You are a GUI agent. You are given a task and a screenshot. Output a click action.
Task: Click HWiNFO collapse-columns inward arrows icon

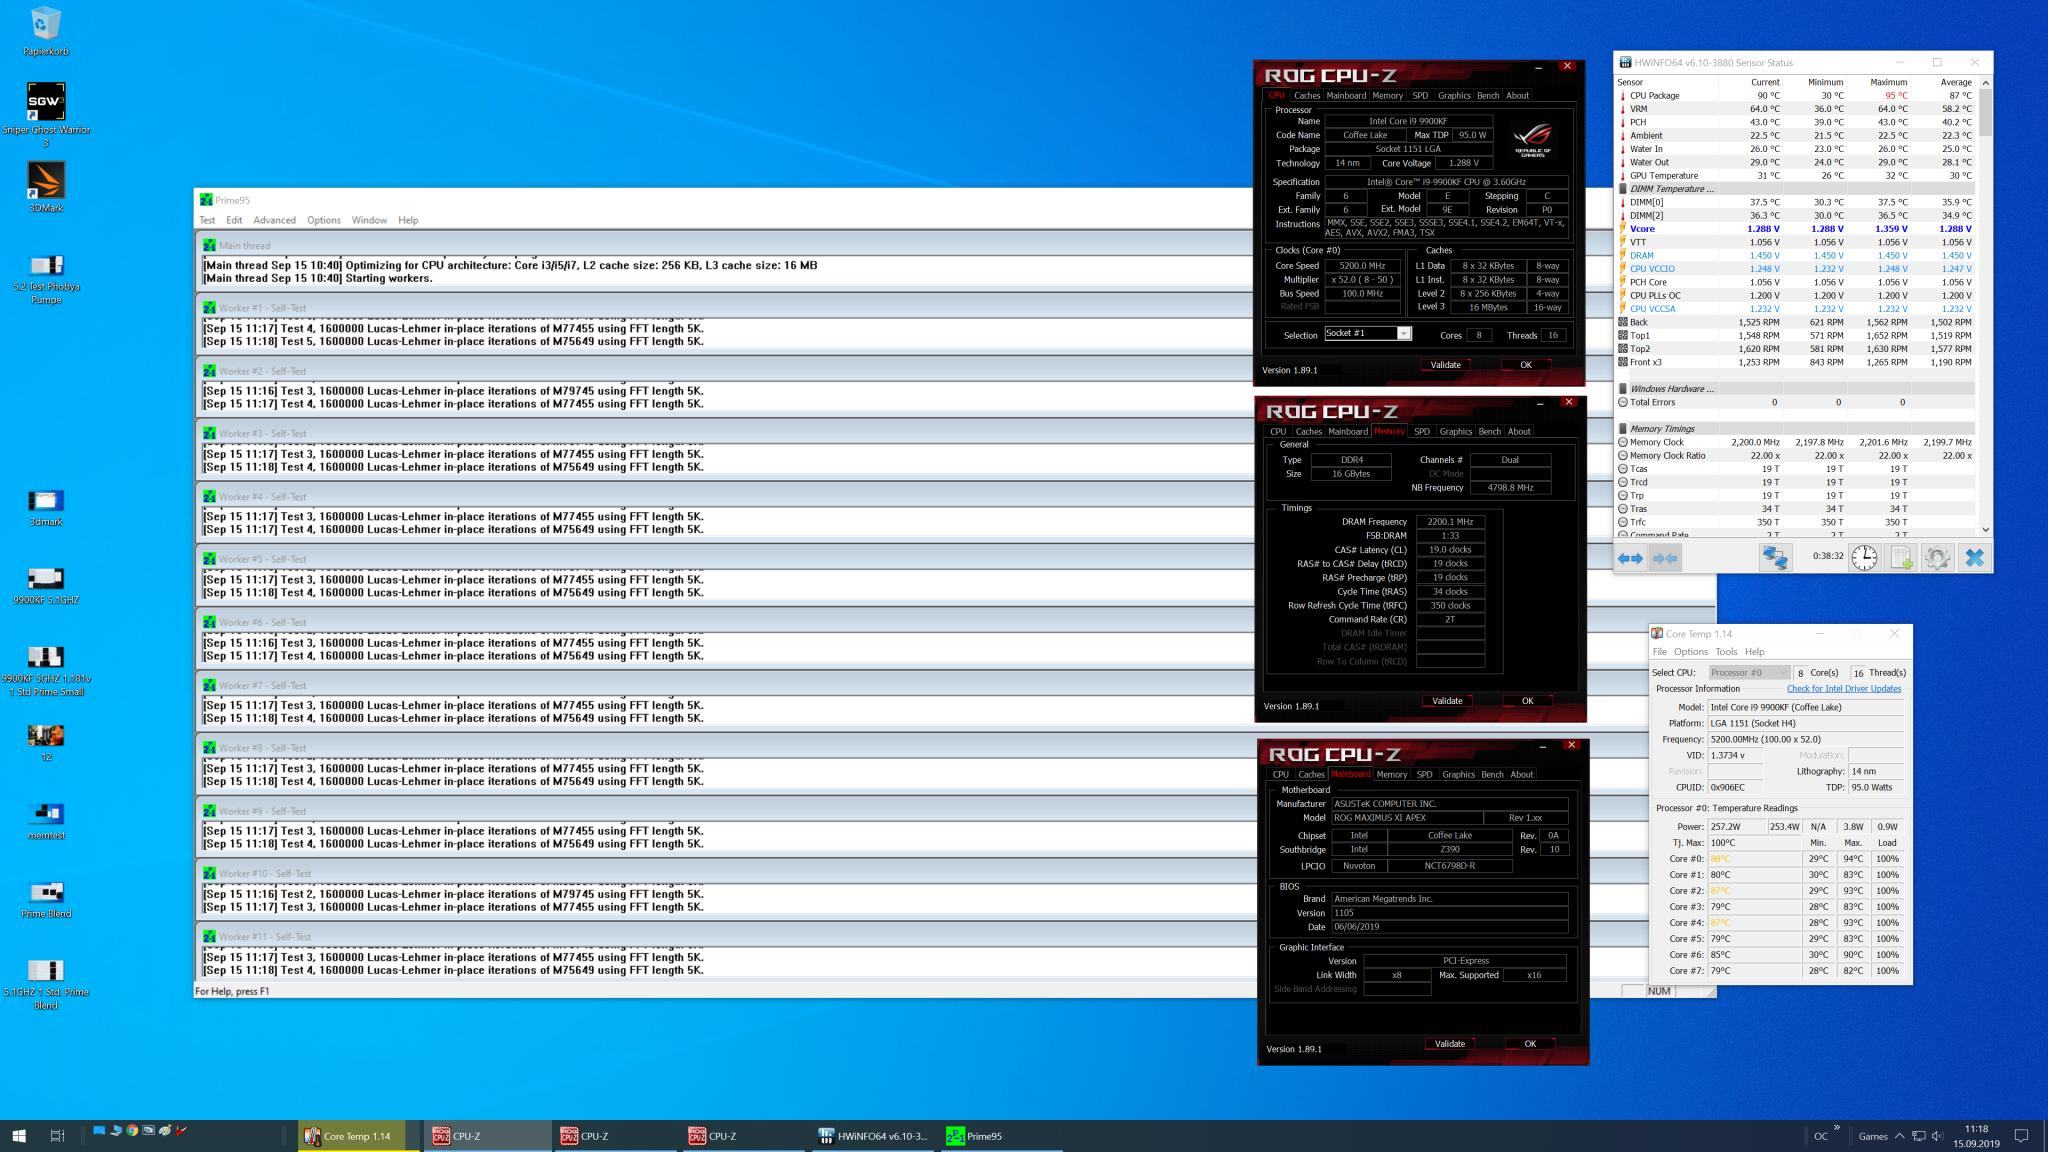click(x=1665, y=558)
